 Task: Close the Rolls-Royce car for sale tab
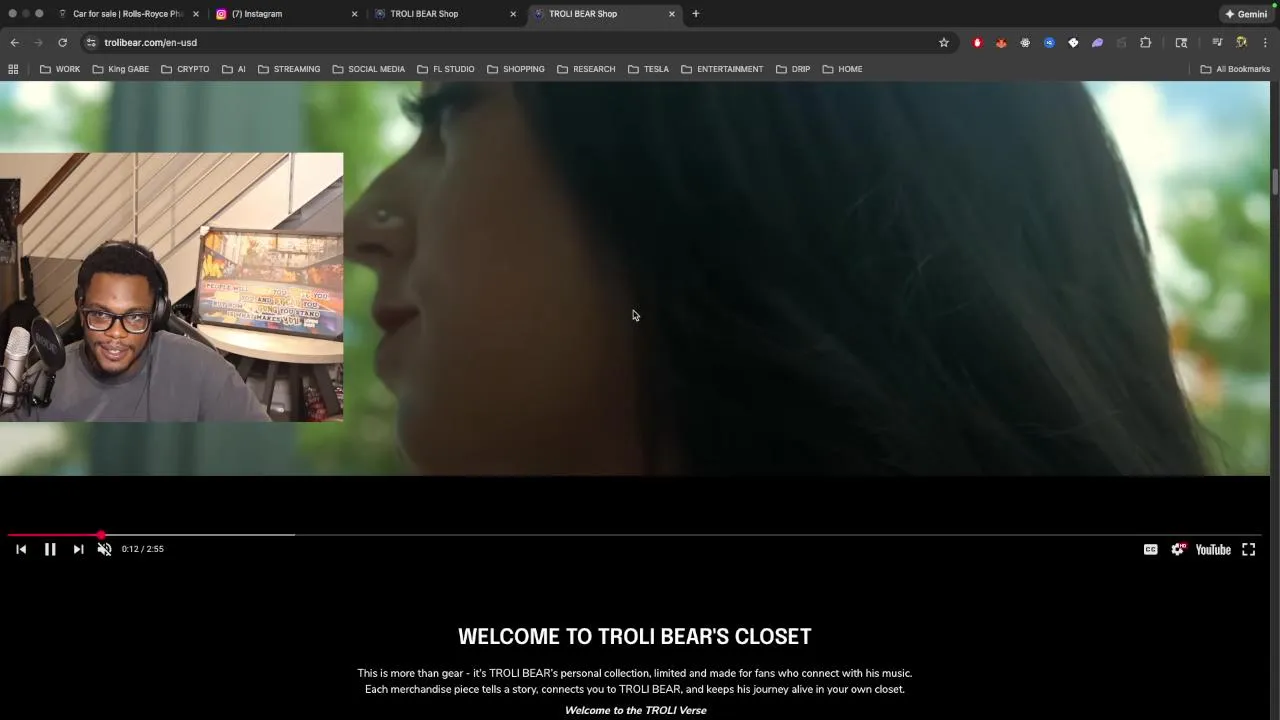[196, 14]
